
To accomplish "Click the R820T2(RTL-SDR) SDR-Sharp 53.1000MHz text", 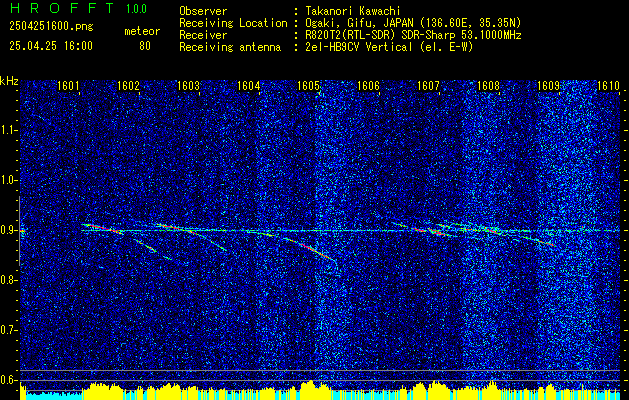I will tap(413, 35).
